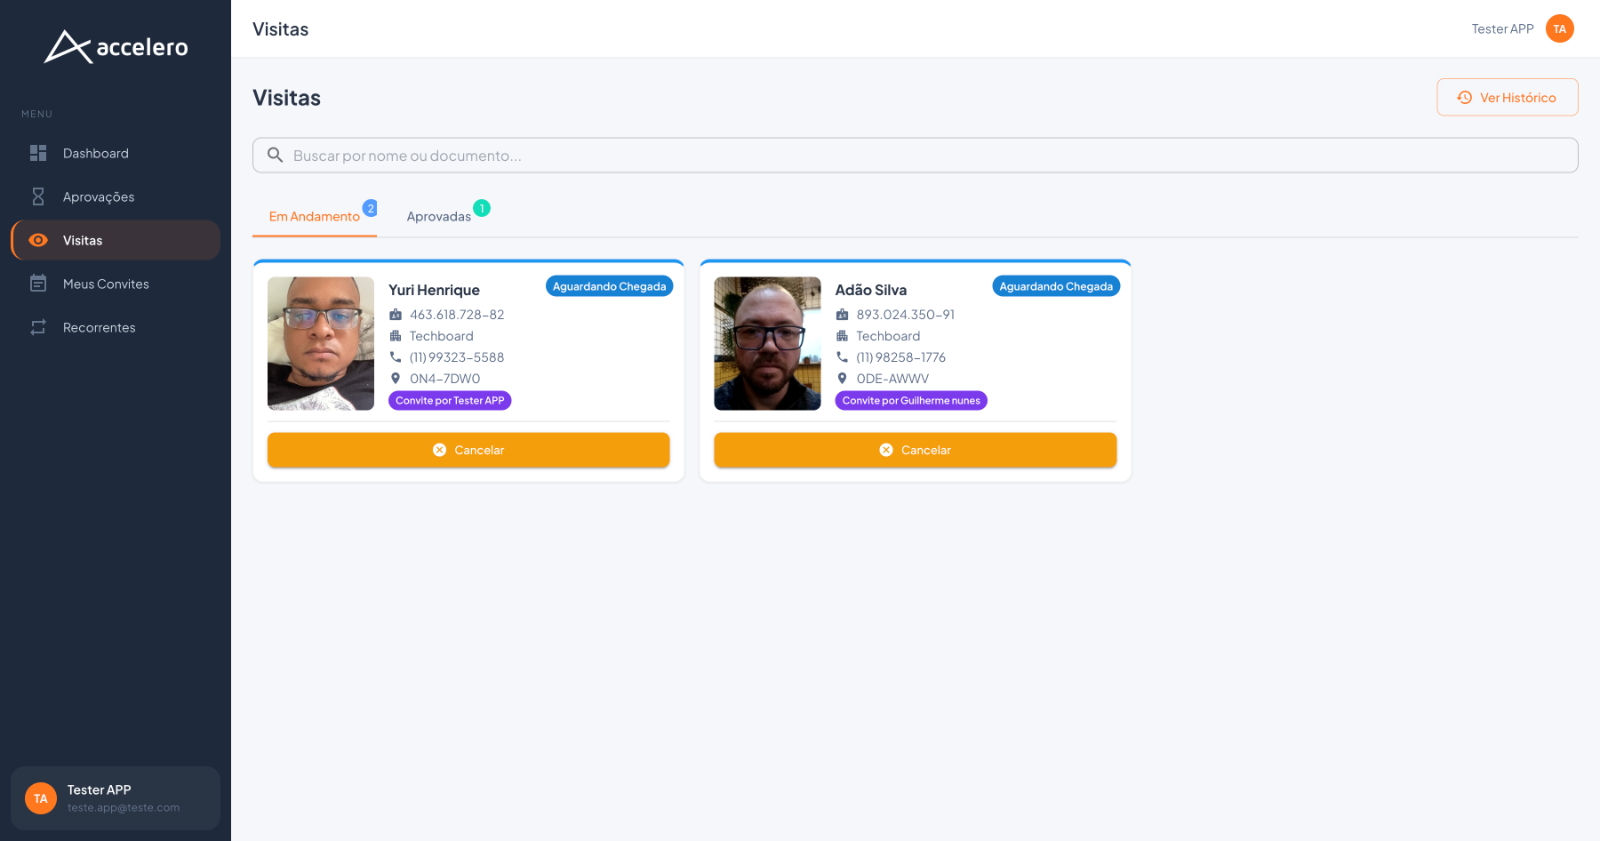Click Adão Silva's document ID icon
This screenshot has width=1600, height=841.
coord(842,315)
